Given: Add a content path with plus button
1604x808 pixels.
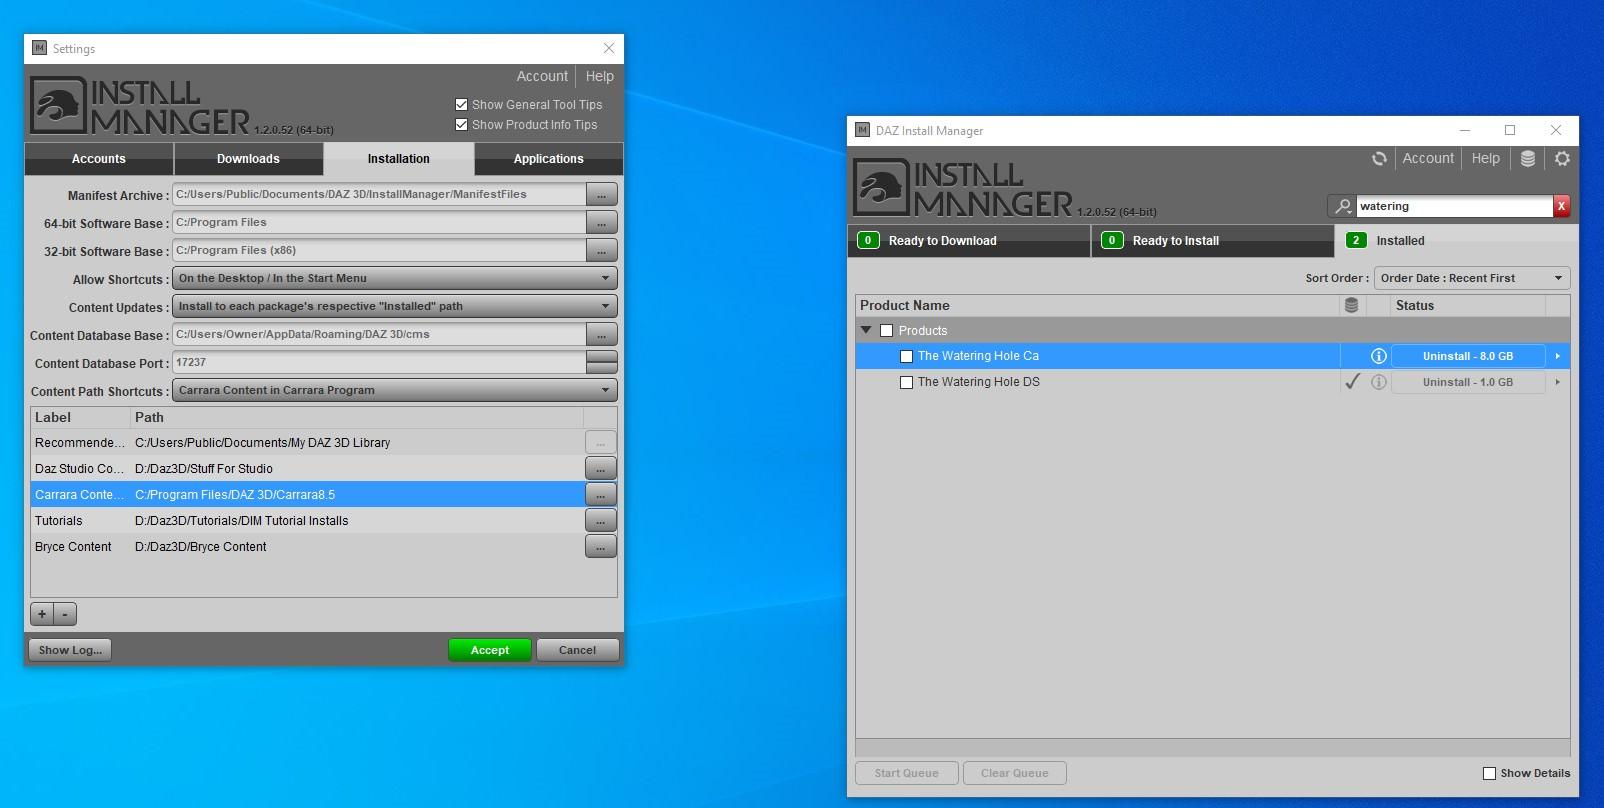Looking at the screenshot, I should click(x=42, y=614).
